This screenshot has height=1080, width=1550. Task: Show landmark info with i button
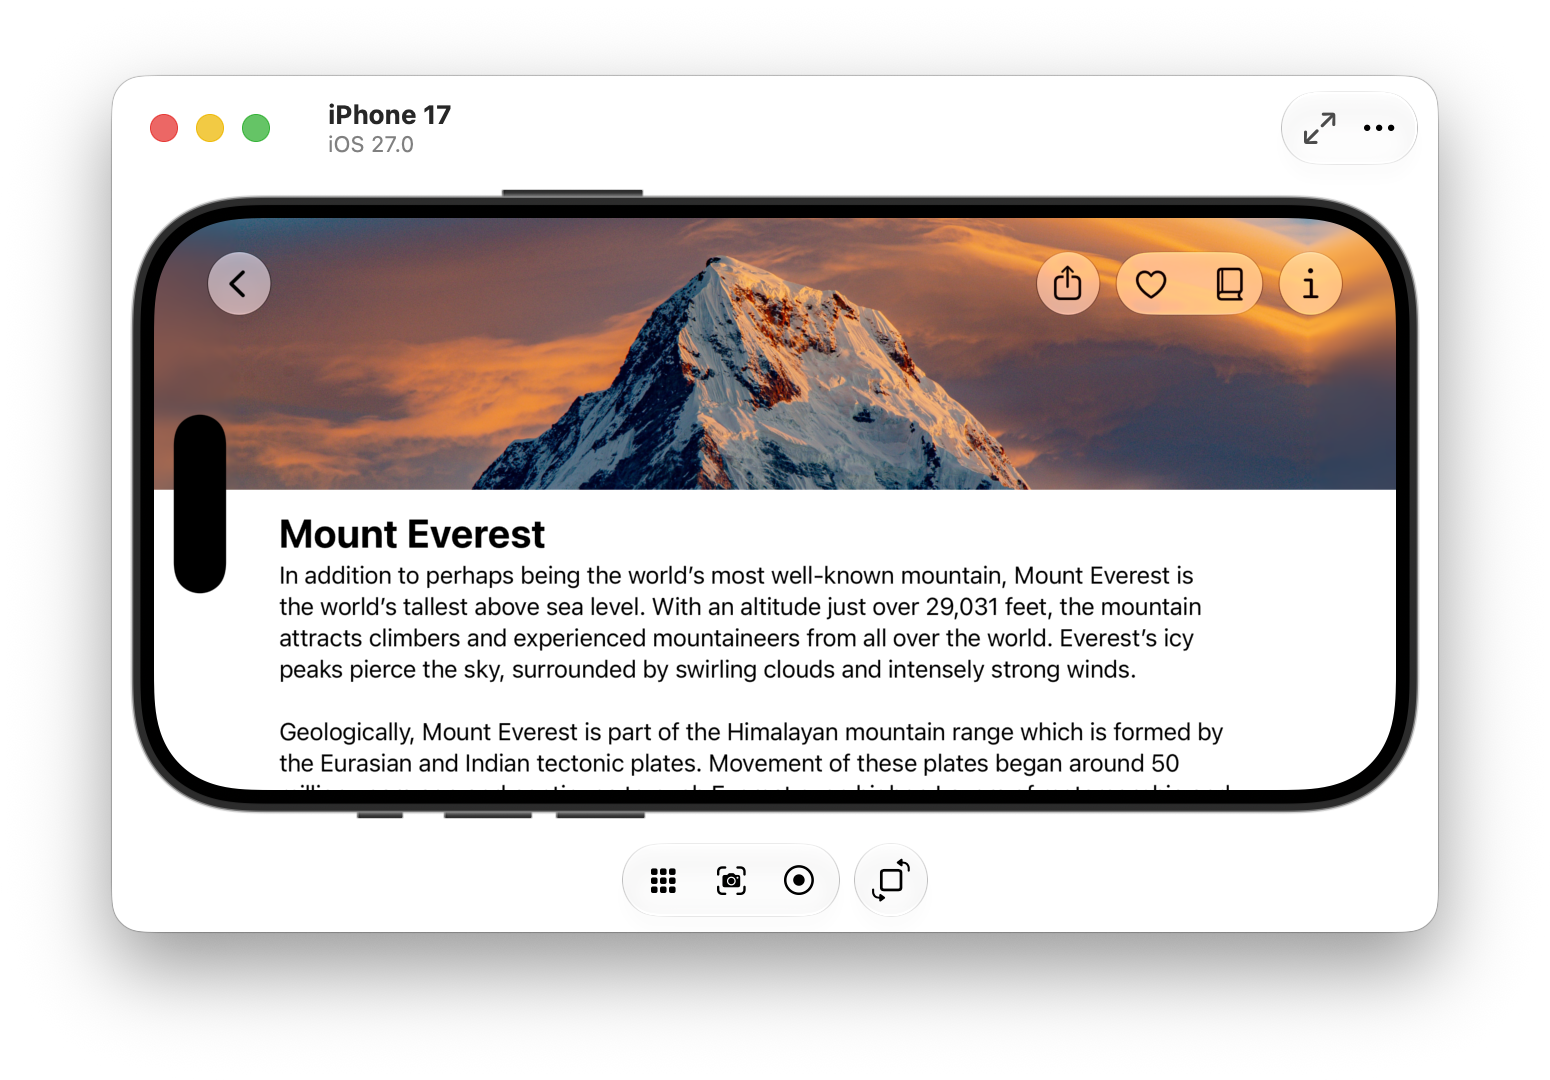coord(1310,284)
